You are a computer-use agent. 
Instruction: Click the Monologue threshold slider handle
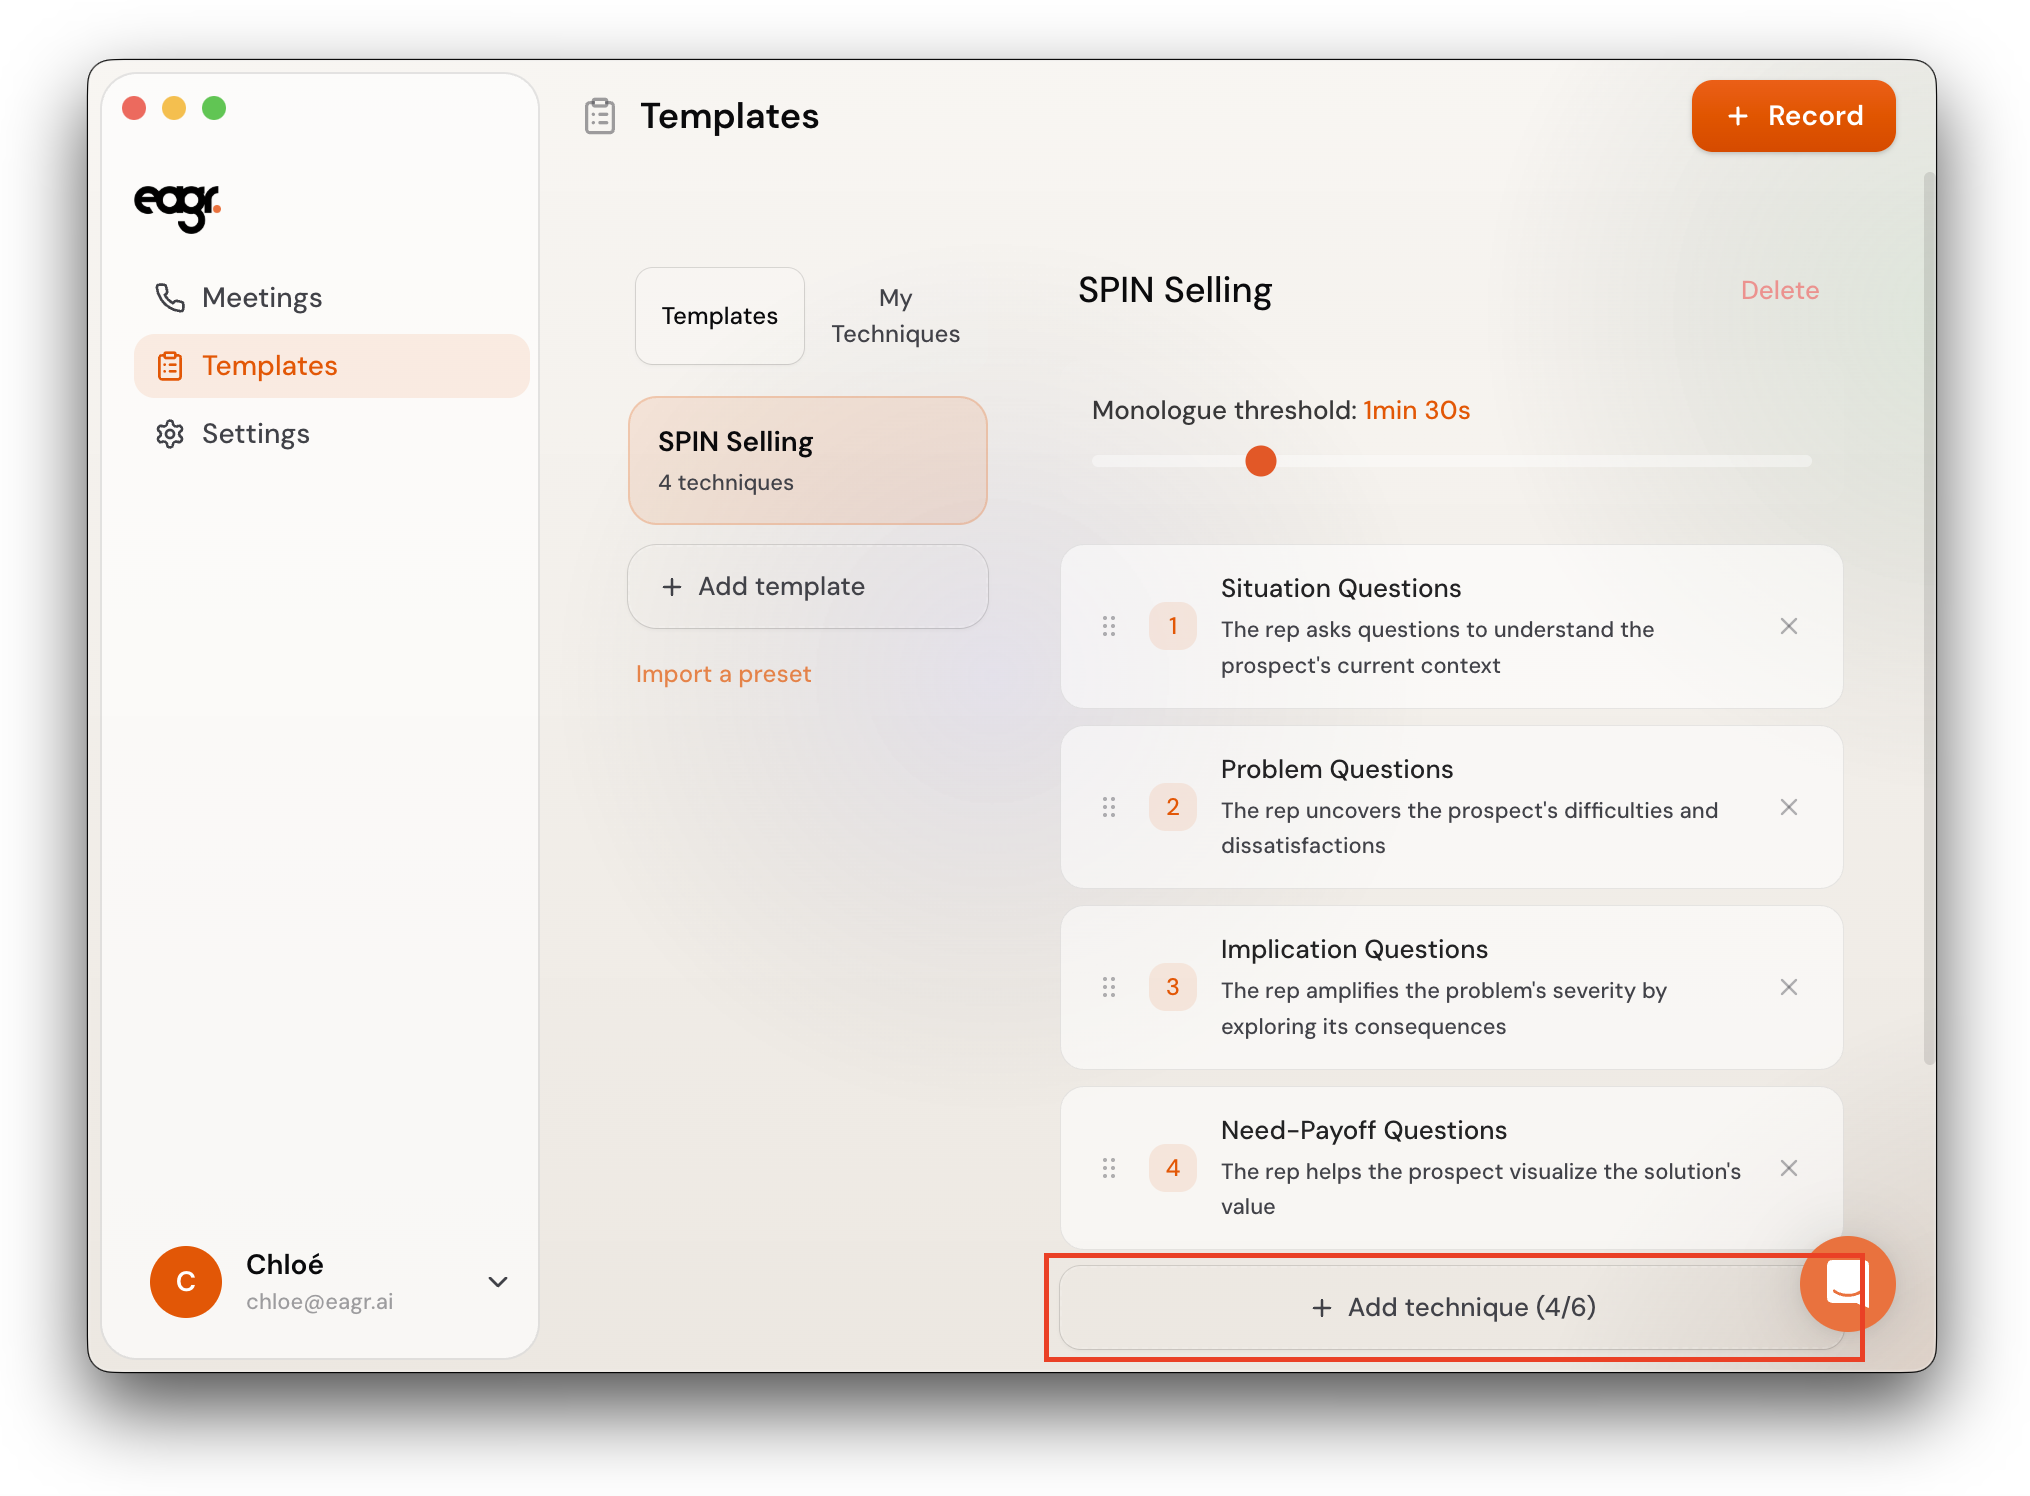pos(1260,461)
